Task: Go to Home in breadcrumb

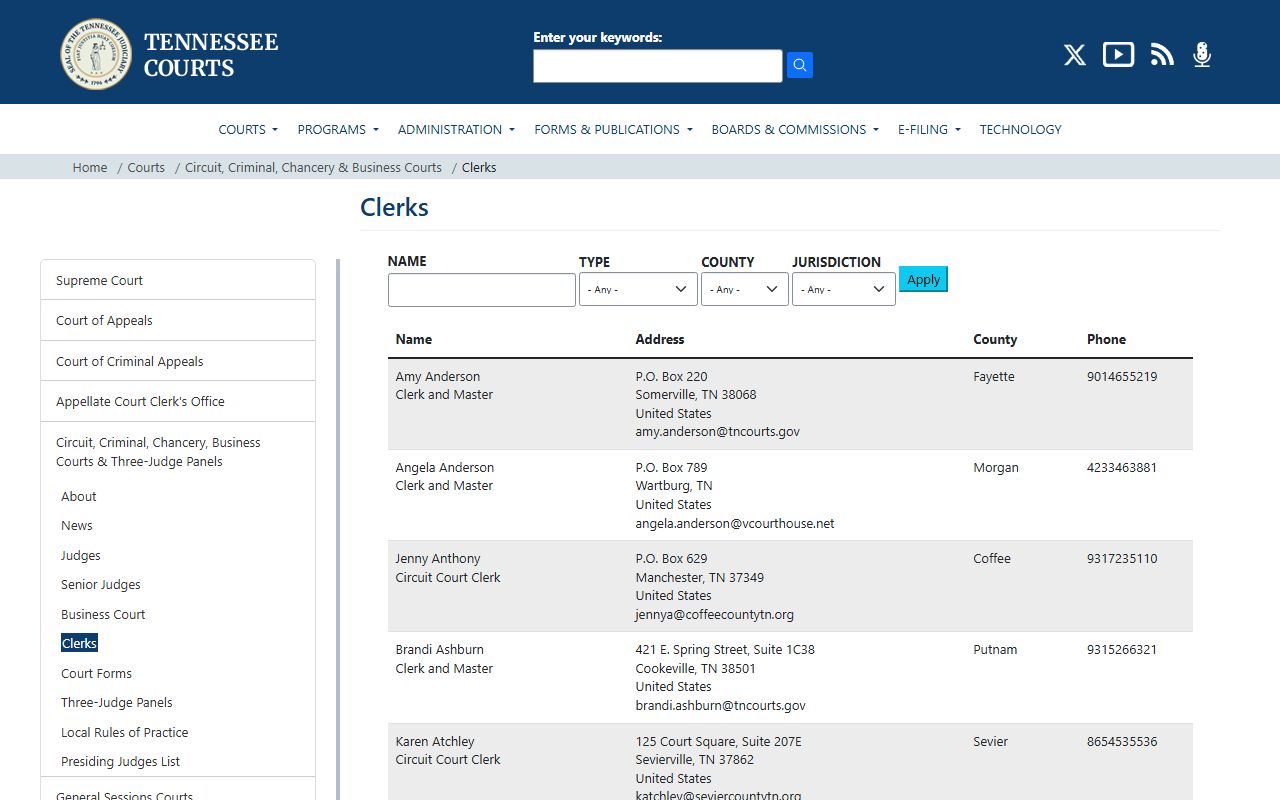Action: pyautogui.click(x=90, y=167)
